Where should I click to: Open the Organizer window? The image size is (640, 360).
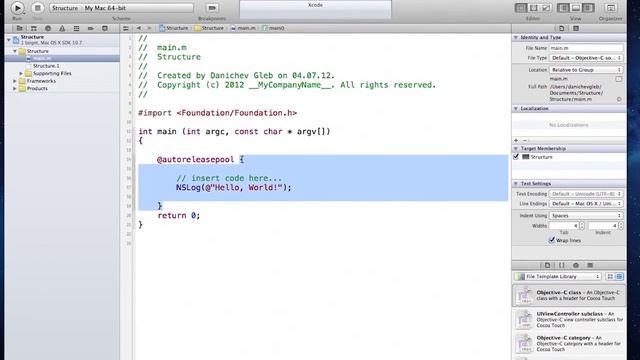coord(611,8)
